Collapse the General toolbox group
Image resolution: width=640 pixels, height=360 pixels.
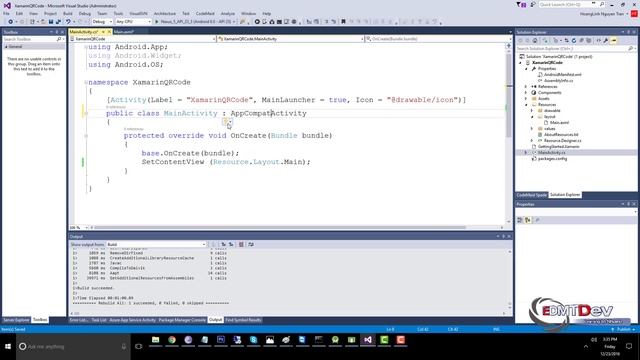pos(6,47)
